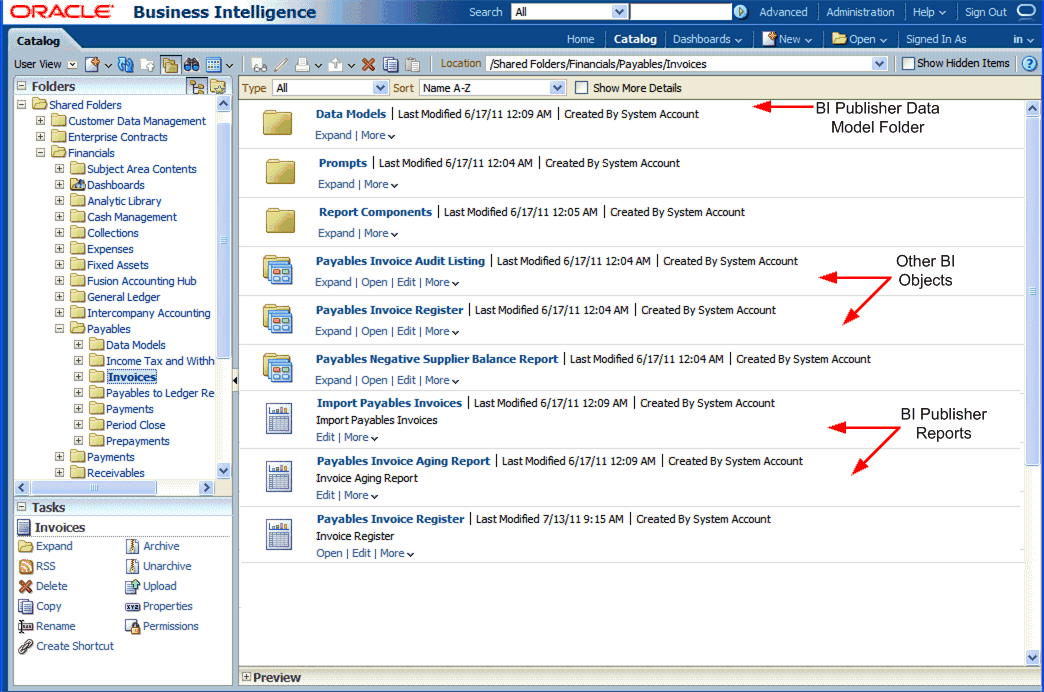Open the Help menu
Screen dimensions: 1044x692
[929, 12]
